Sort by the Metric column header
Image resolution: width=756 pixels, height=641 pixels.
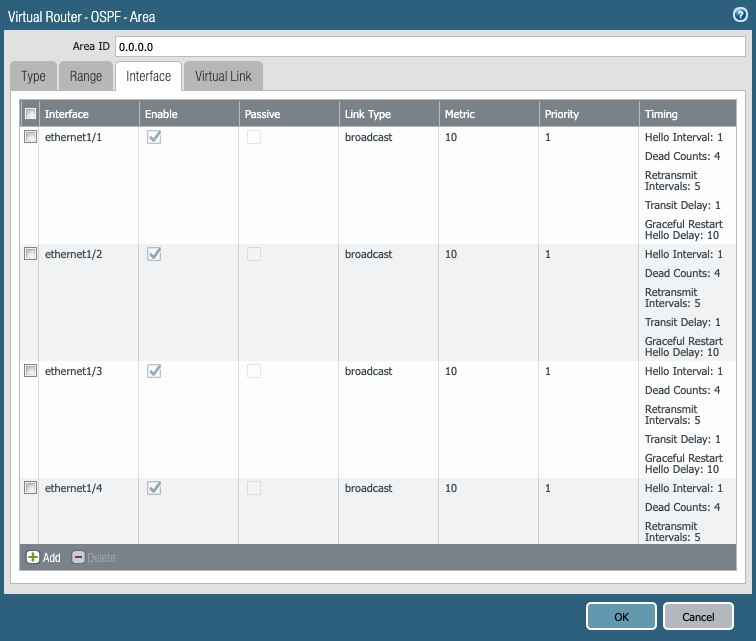pyautogui.click(x=489, y=114)
